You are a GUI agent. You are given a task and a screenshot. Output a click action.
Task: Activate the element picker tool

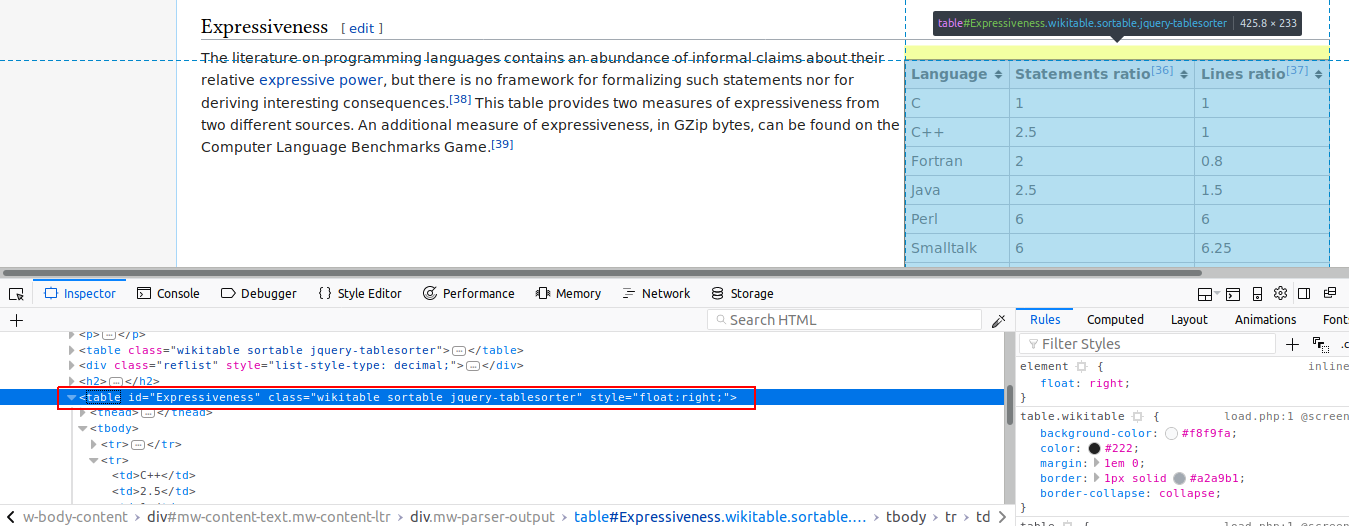pos(16,294)
